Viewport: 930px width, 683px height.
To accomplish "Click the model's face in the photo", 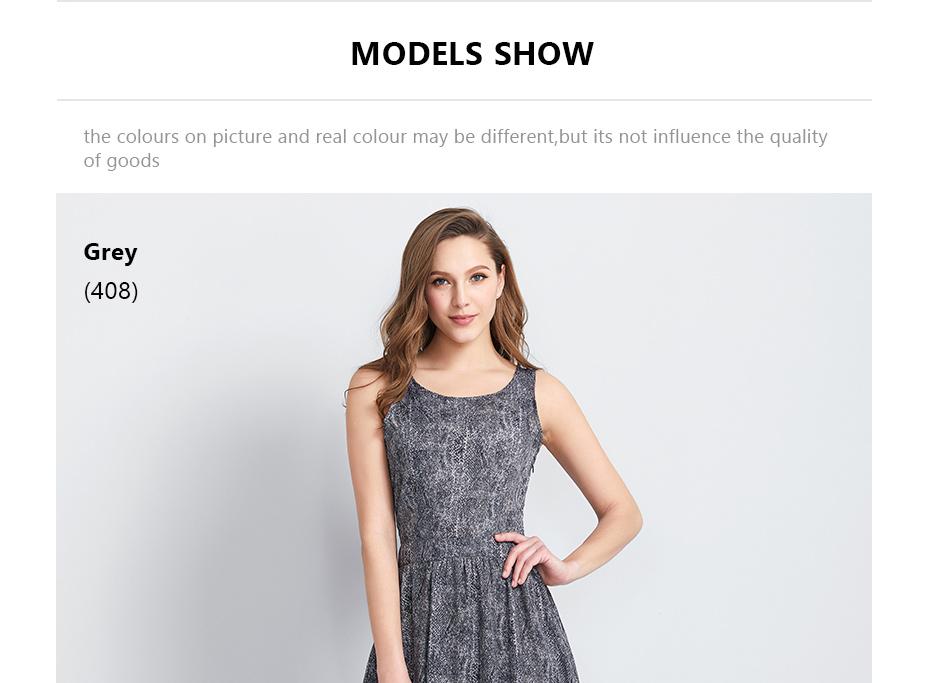I will tap(463, 285).
